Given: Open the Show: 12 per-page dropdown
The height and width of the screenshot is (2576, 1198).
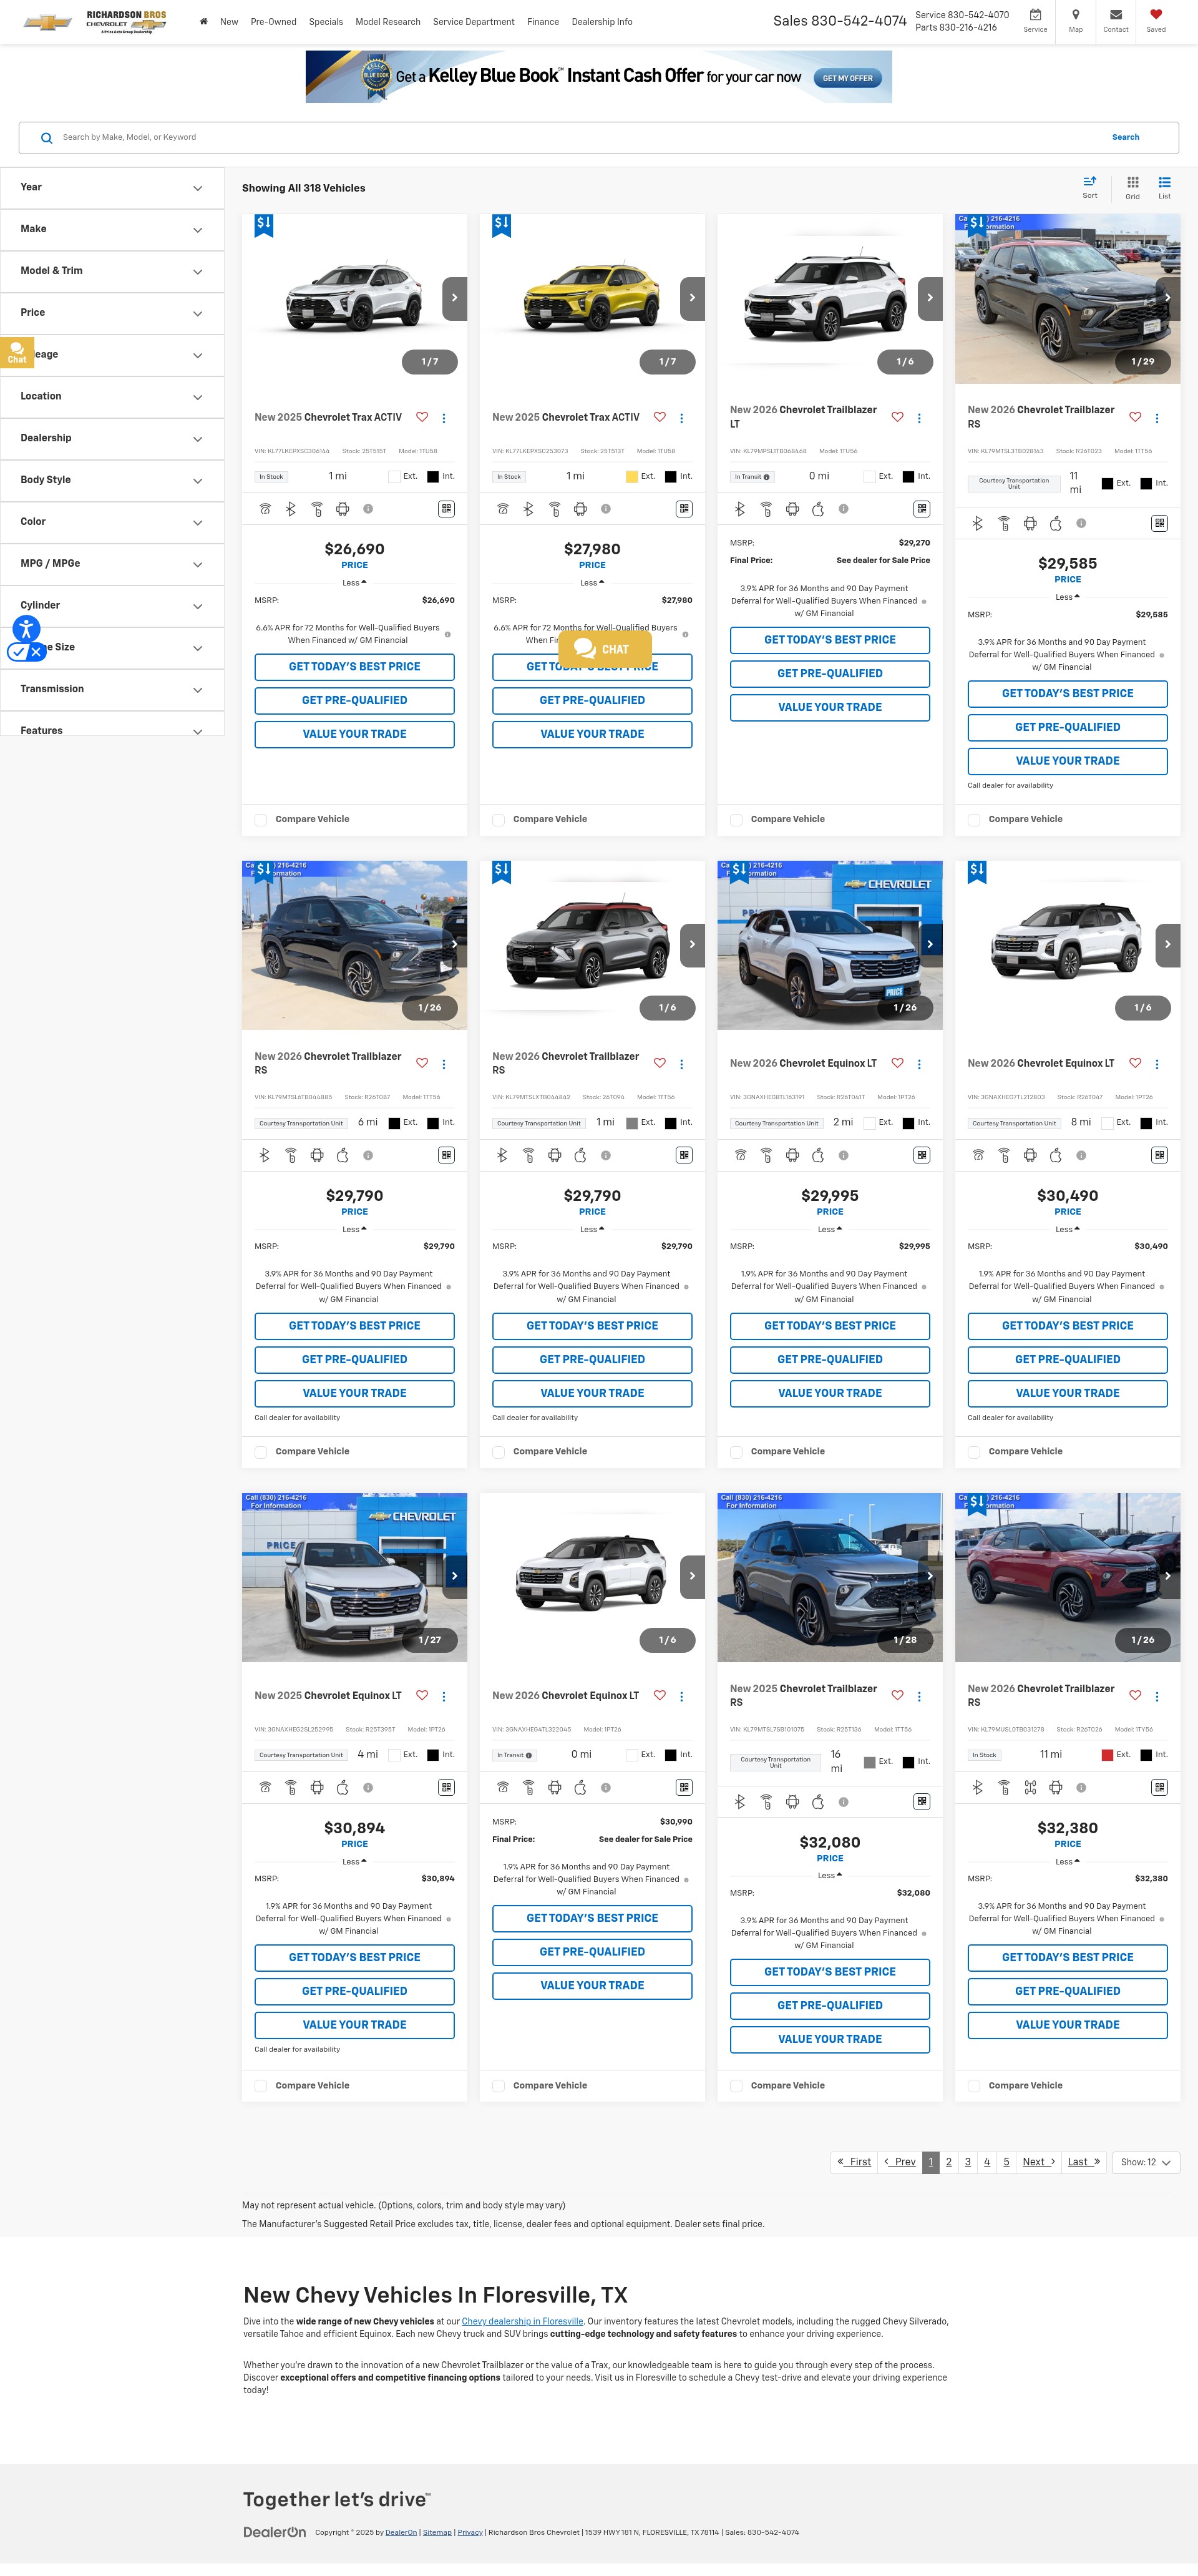Looking at the screenshot, I should click(1145, 2162).
